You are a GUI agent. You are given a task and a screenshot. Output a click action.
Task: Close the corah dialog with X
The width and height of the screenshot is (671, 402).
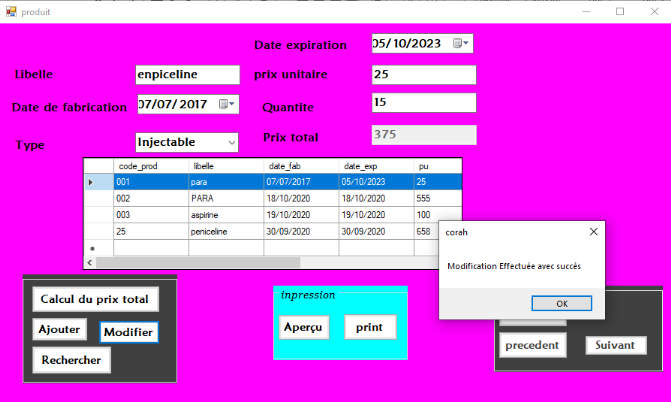click(x=594, y=232)
